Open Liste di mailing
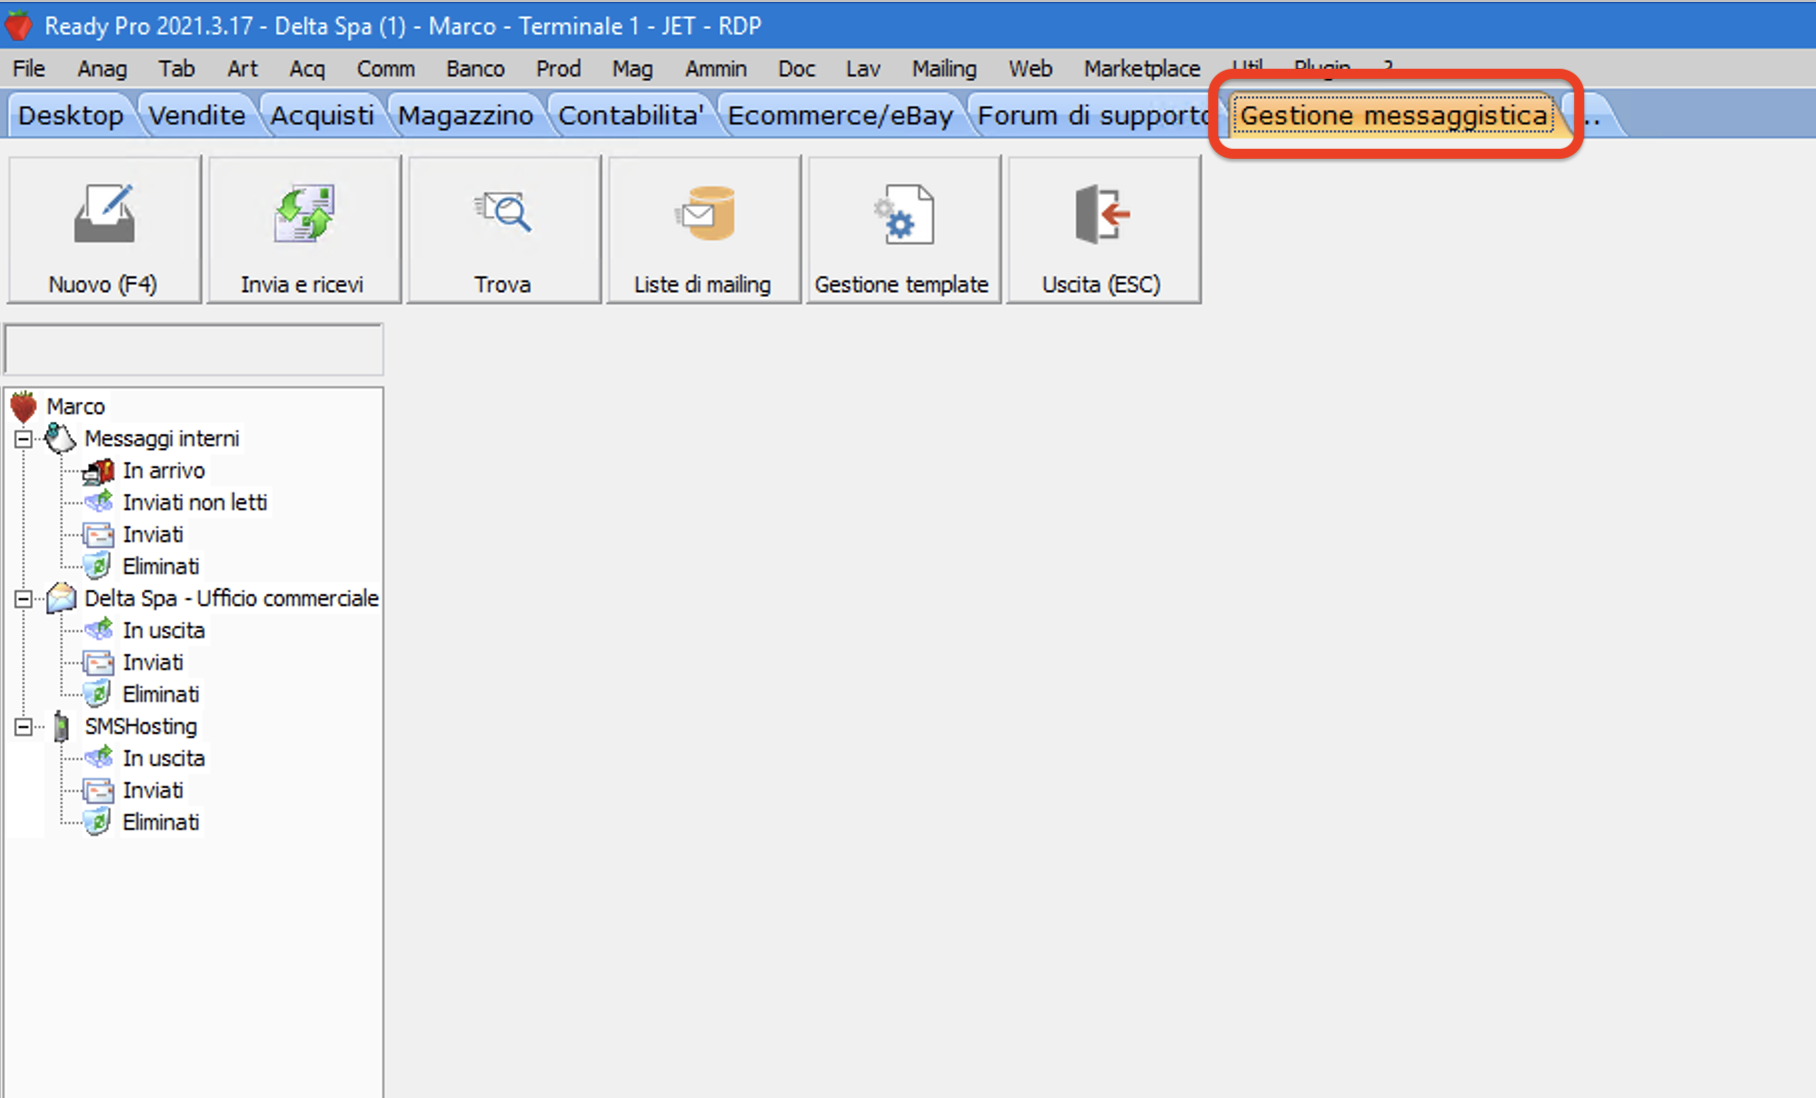The width and height of the screenshot is (1816, 1098). pyautogui.click(x=704, y=229)
